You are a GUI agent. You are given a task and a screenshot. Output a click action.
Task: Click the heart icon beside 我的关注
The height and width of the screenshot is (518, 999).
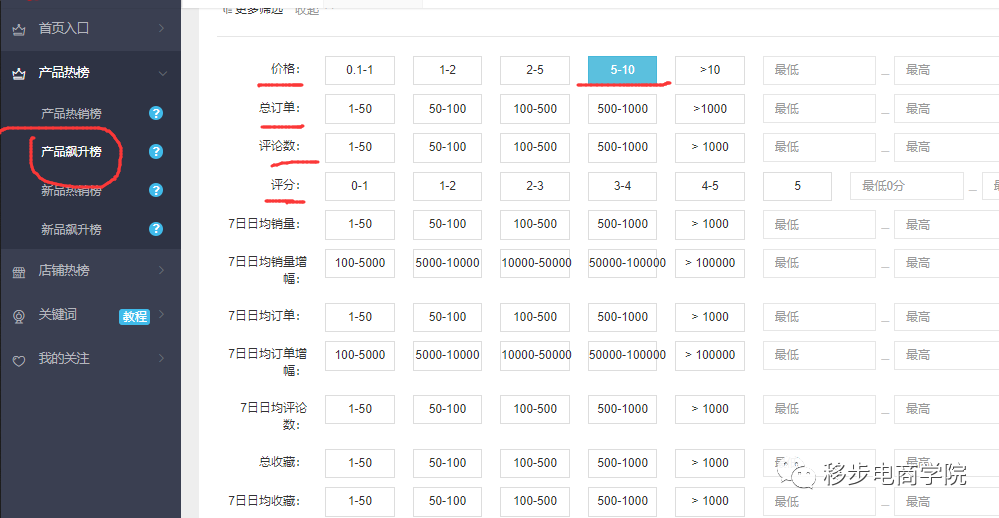(19, 361)
